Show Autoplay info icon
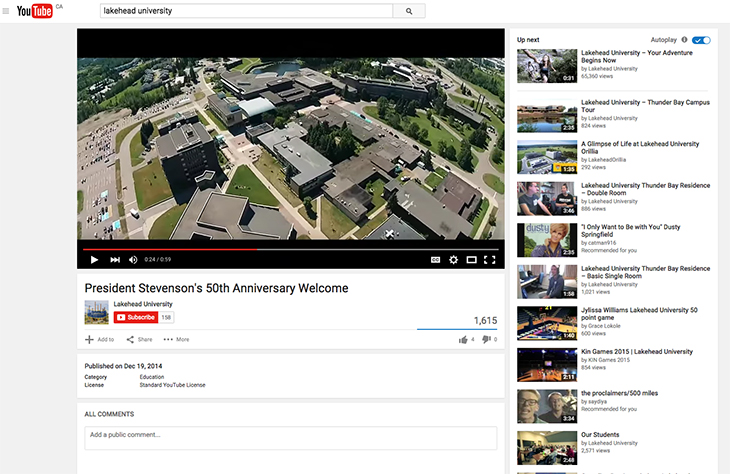This screenshot has height=474, width=730. [684, 40]
